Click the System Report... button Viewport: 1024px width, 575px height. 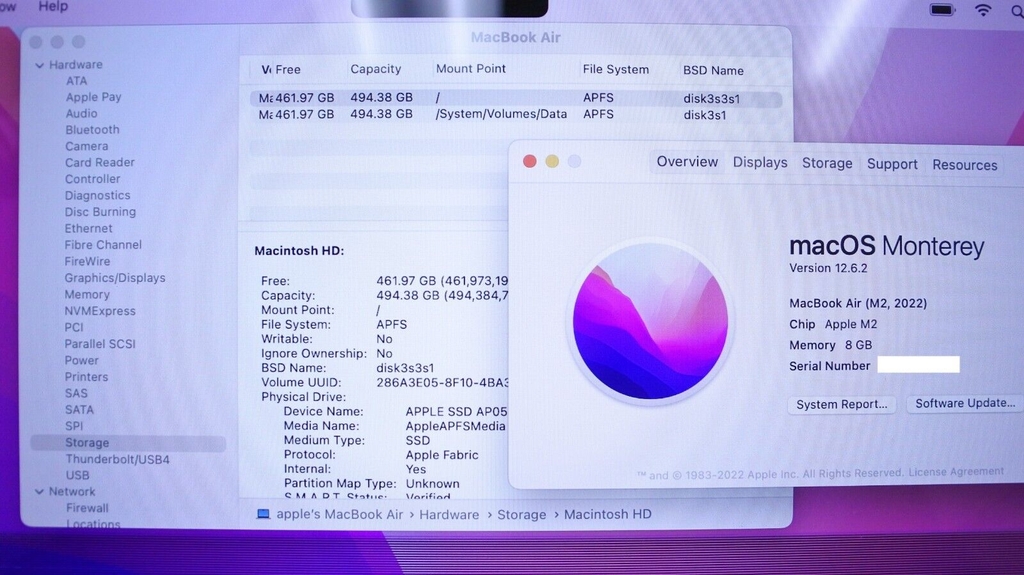[842, 404]
